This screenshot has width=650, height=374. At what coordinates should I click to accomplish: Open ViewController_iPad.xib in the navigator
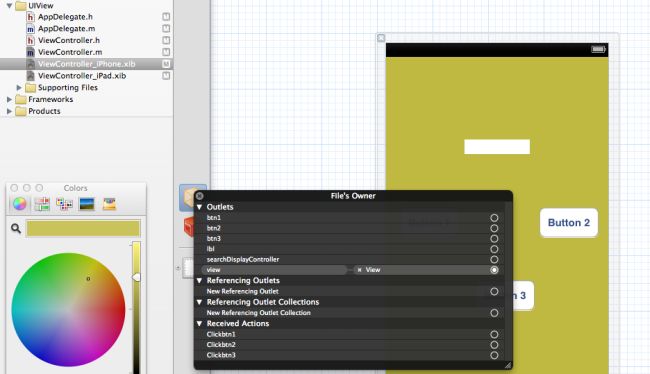[x=82, y=76]
